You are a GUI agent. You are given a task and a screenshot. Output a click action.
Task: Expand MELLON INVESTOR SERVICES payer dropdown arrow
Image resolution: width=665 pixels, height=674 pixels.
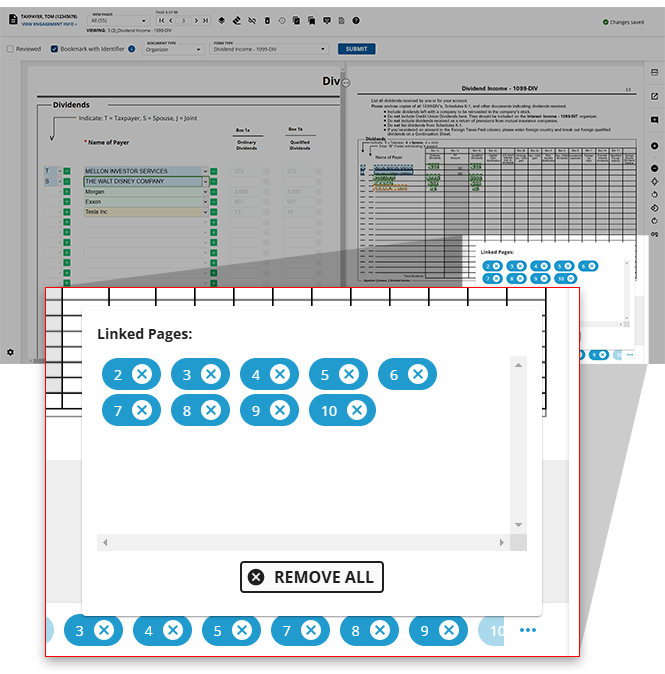(x=205, y=171)
